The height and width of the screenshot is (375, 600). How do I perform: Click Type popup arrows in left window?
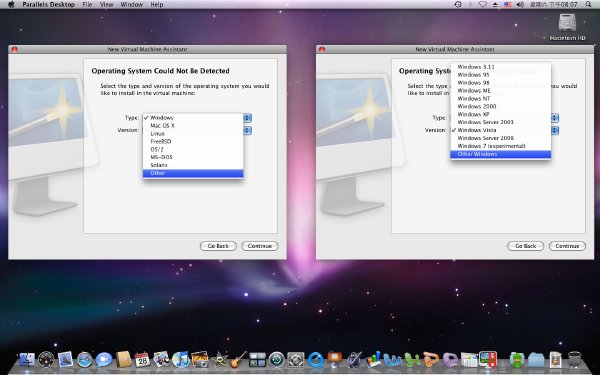[248, 118]
